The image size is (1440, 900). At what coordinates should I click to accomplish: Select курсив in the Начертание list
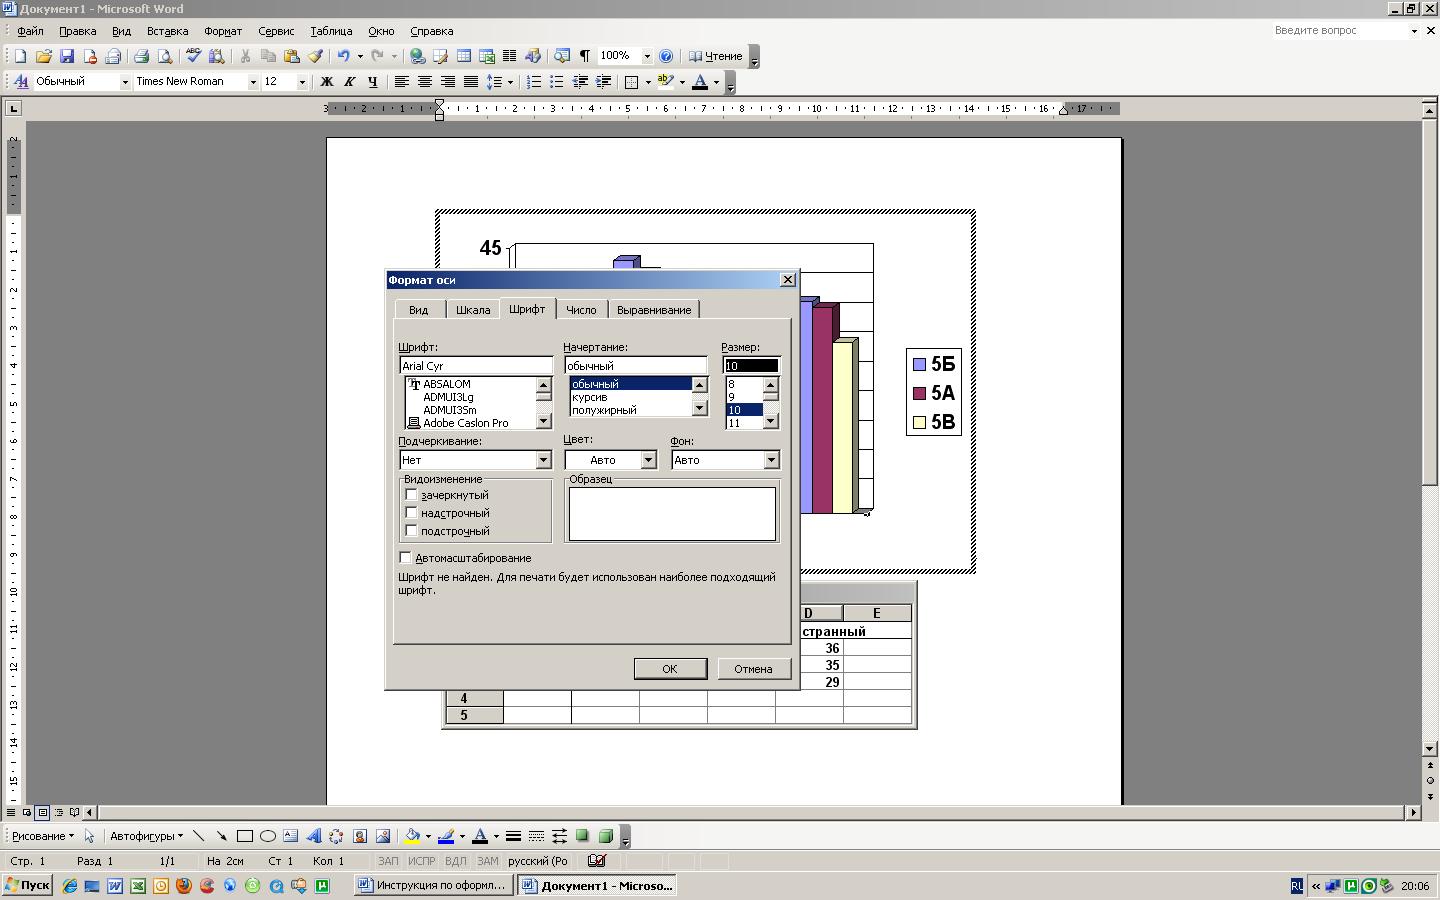click(630, 397)
